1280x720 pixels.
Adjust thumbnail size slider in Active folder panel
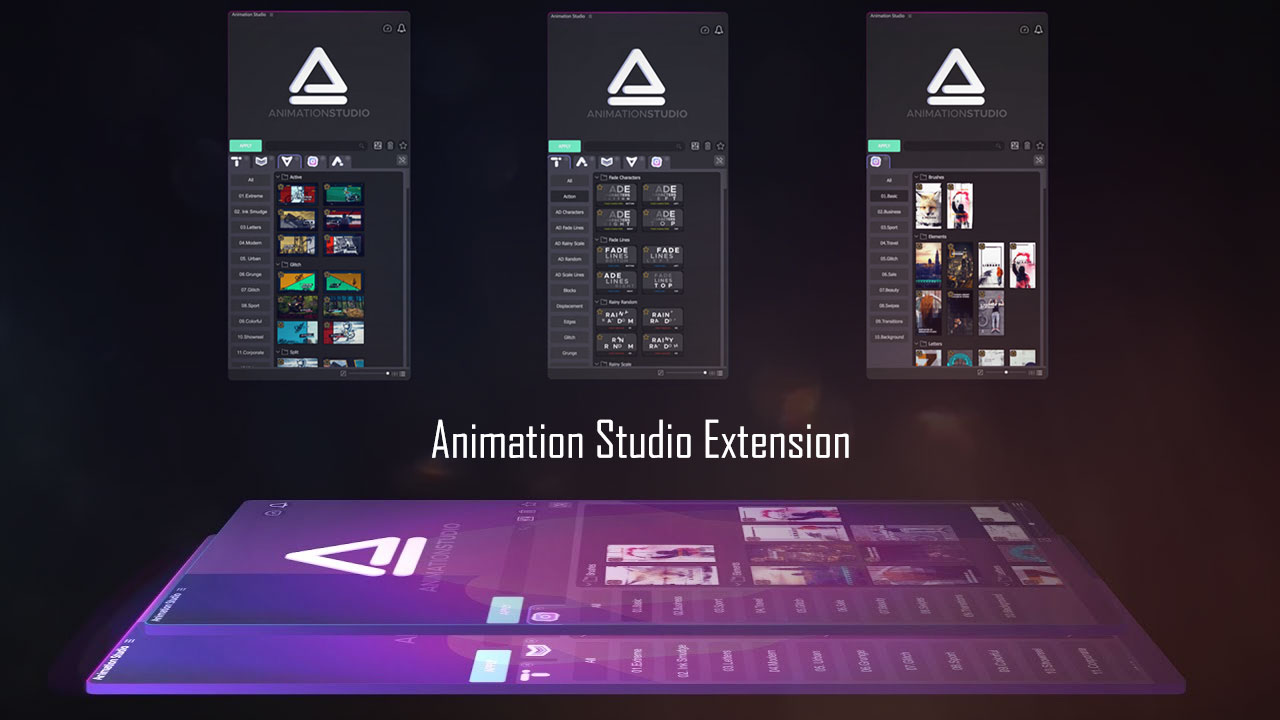tap(369, 373)
